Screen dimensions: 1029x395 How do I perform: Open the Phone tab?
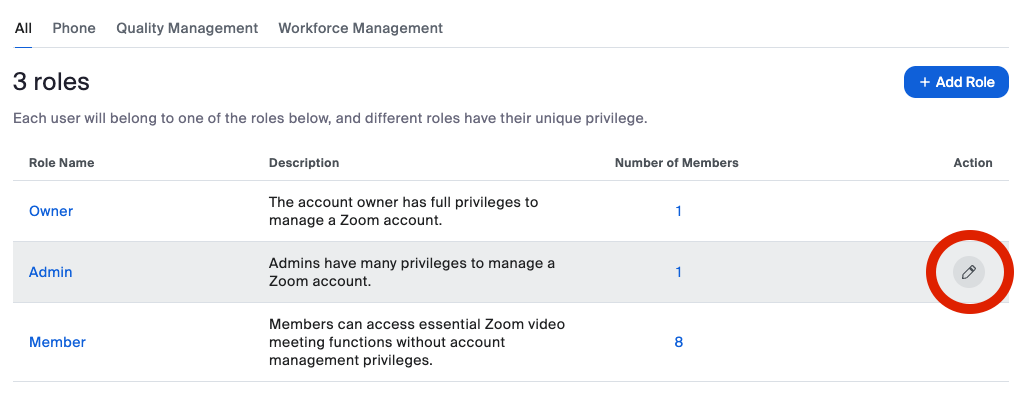click(x=74, y=28)
